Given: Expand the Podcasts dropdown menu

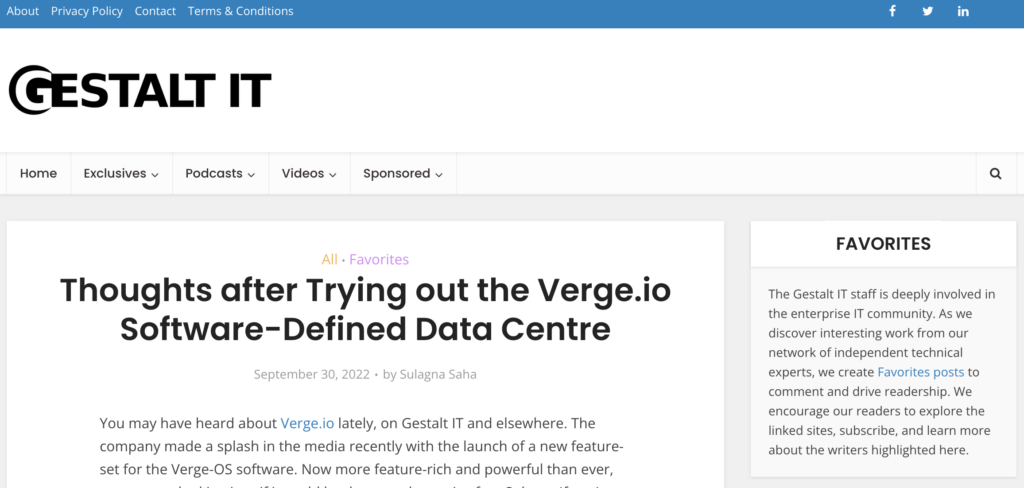Looking at the screenshot, I should (x=220, y=174).
